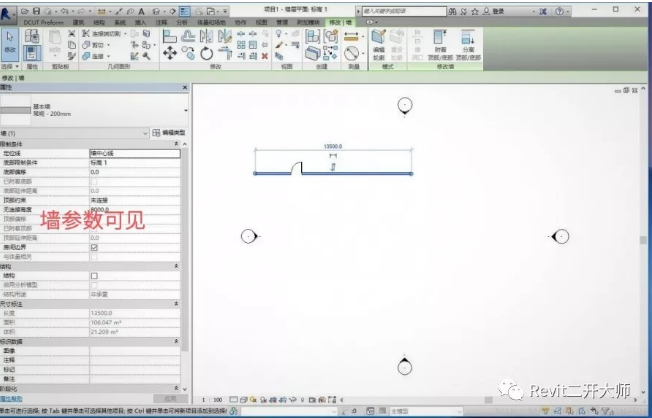652x418 pixels.
Task: Toggle the Properties palette ribbon button
Action: click(x=32, y=53)
